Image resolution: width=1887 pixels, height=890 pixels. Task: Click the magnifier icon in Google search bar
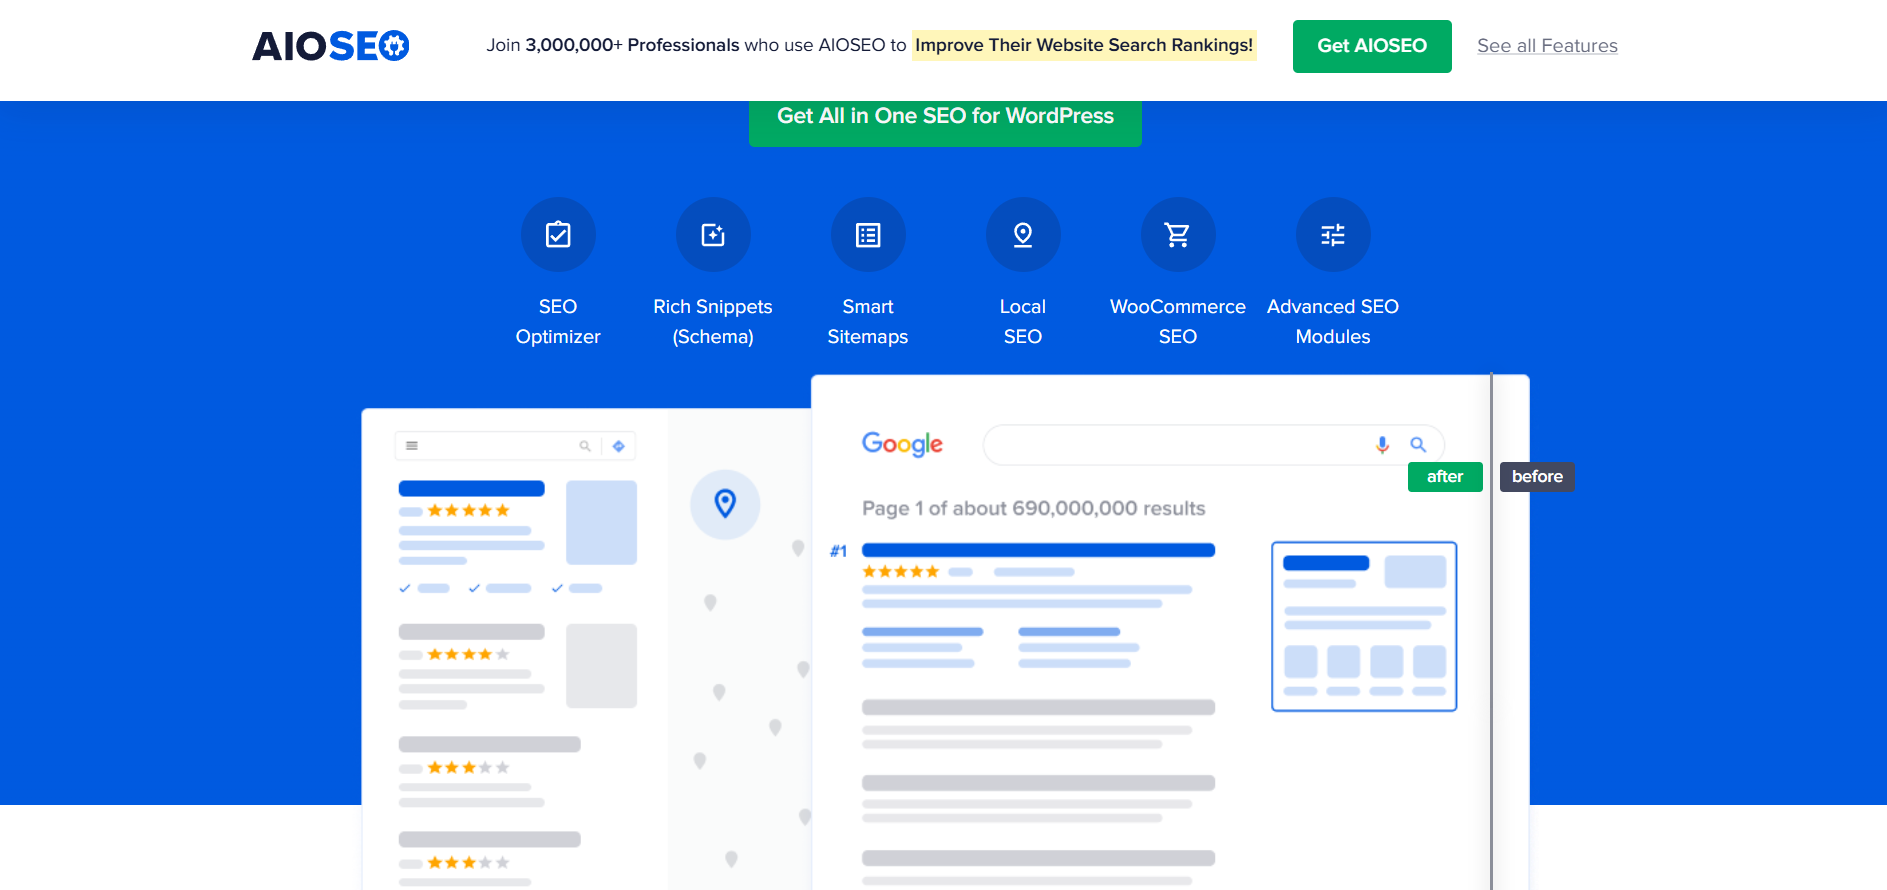pos(1418,445)
